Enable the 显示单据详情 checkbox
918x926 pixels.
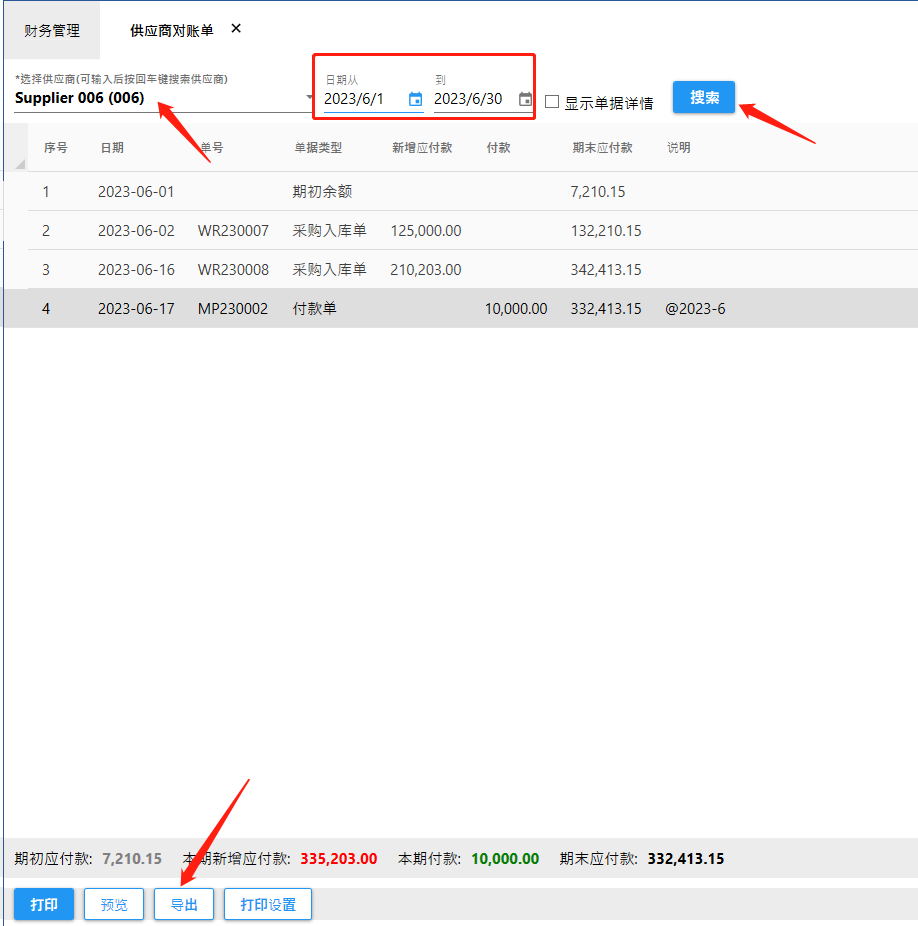click(552, 102)
